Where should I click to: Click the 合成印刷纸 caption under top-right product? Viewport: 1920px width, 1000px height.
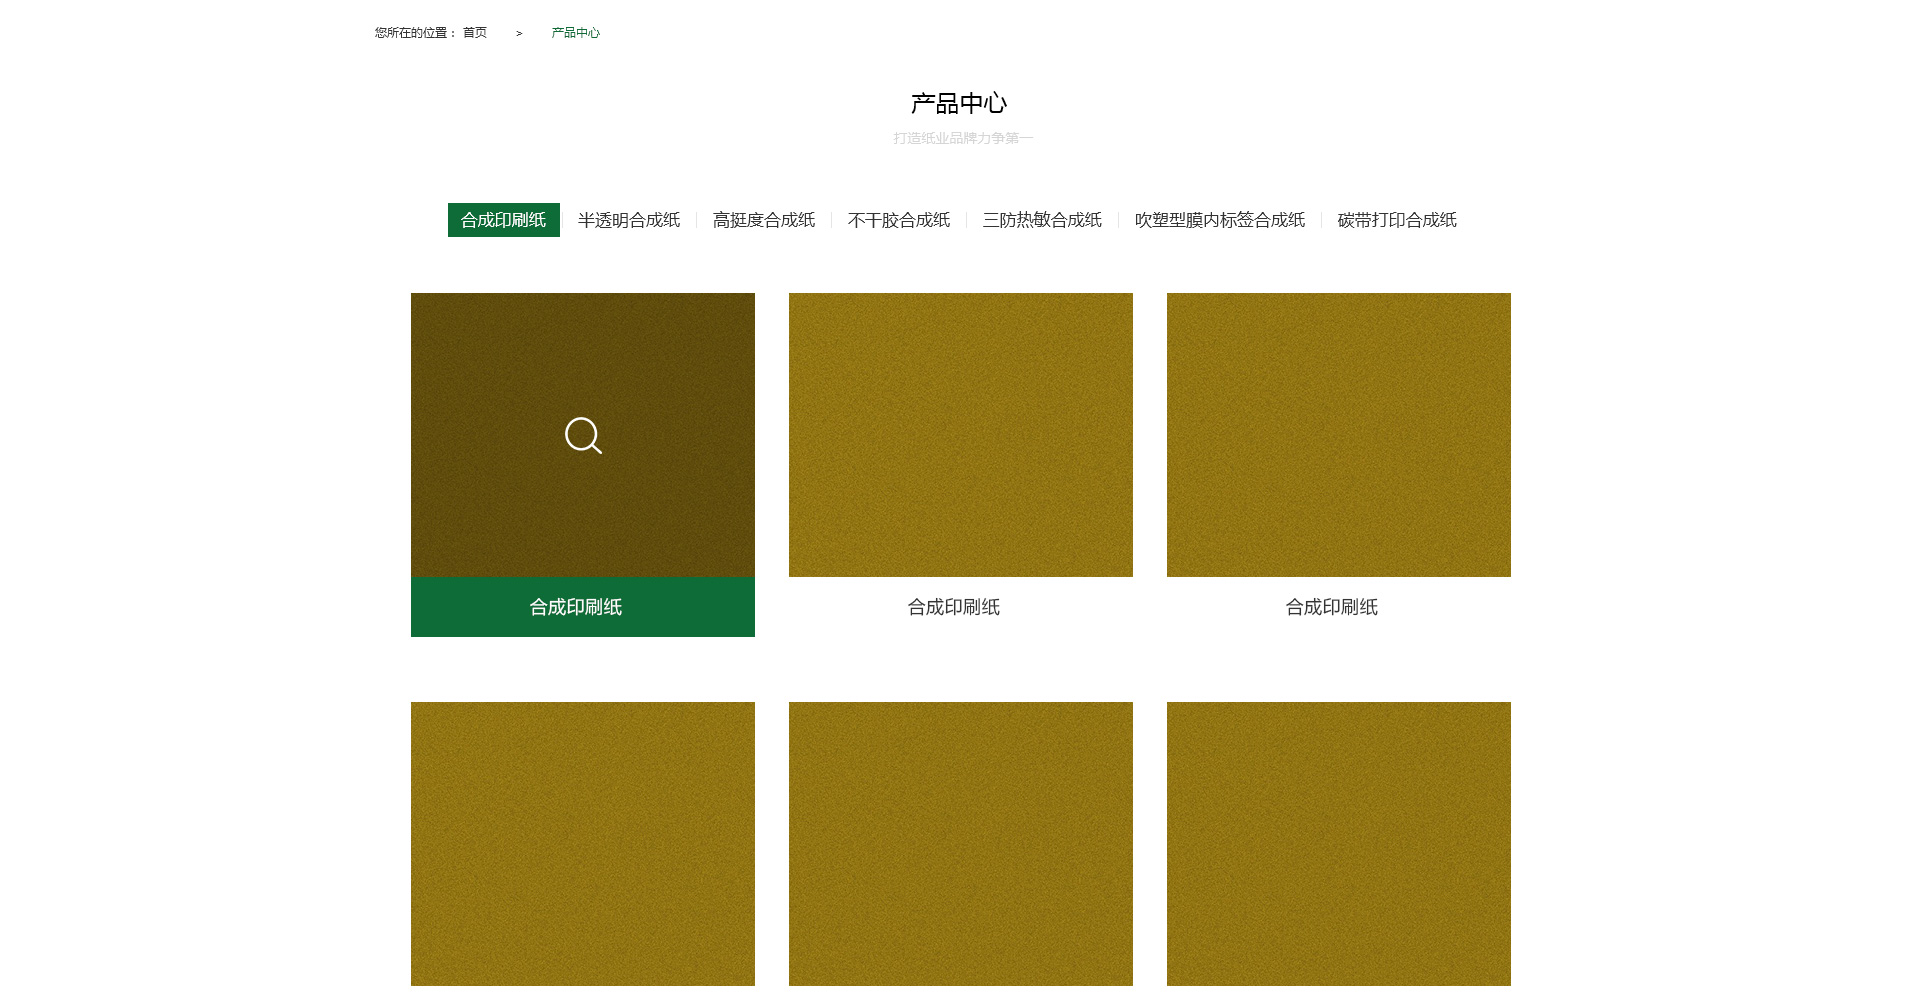click(1331, 607)
